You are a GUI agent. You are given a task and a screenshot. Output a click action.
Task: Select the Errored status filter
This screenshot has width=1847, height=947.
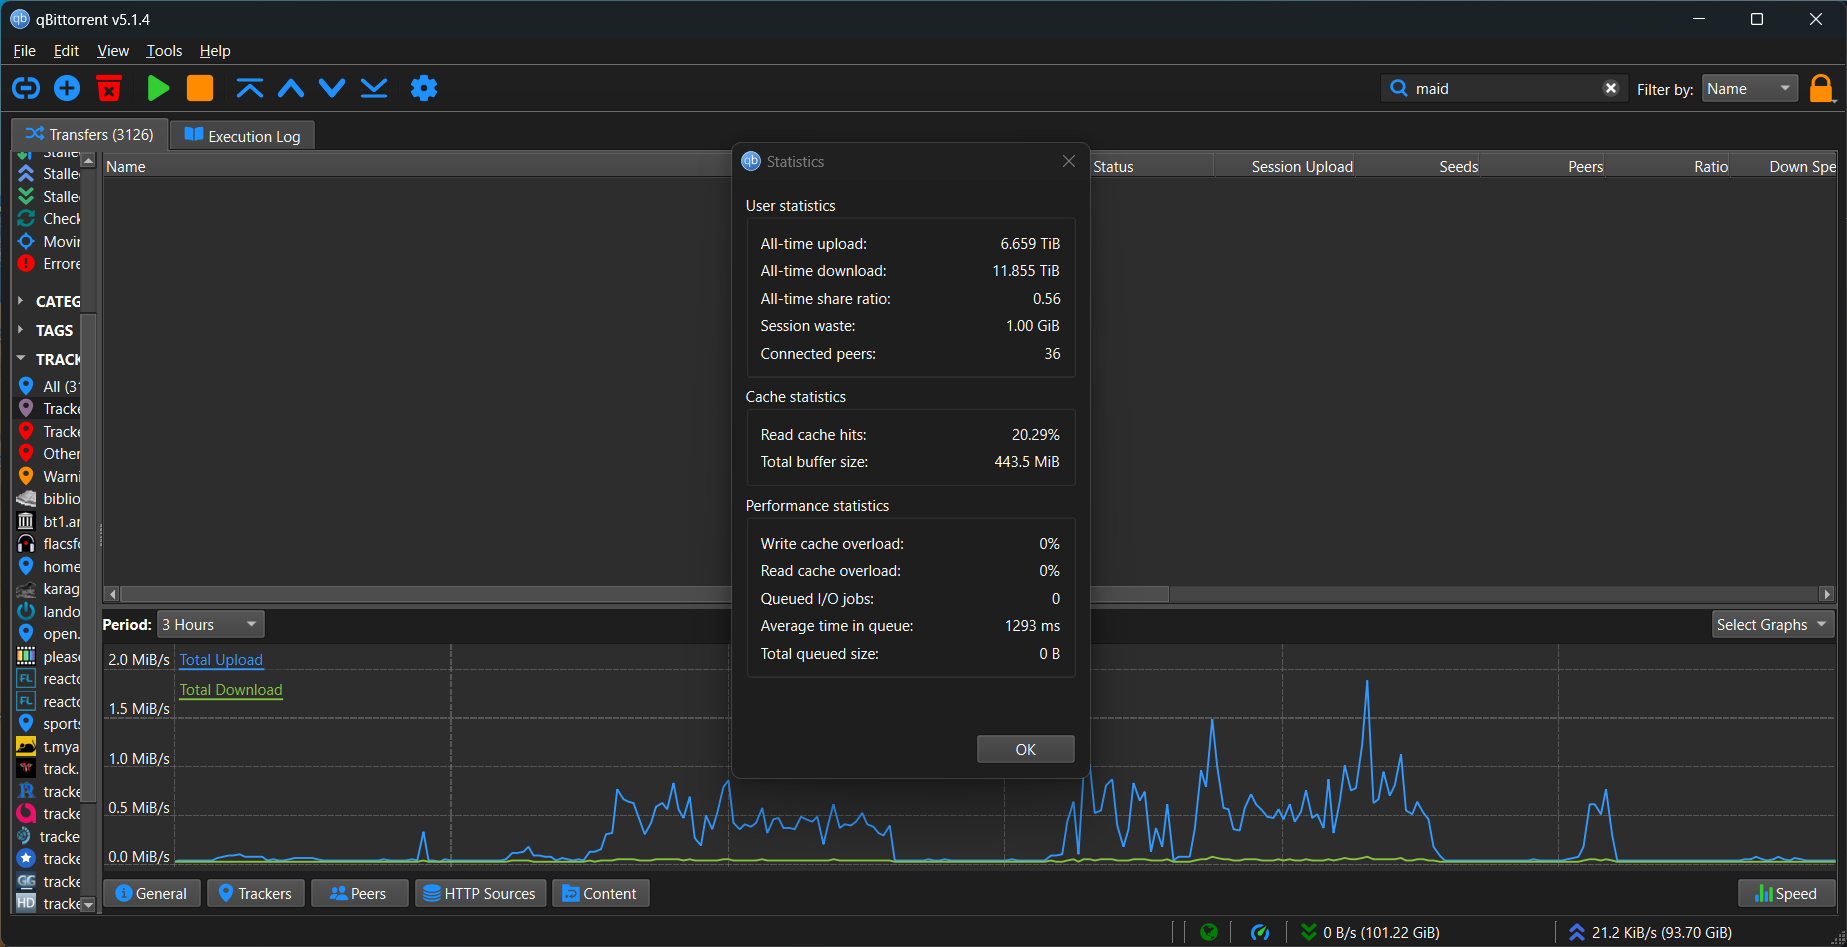coord(49,264)
